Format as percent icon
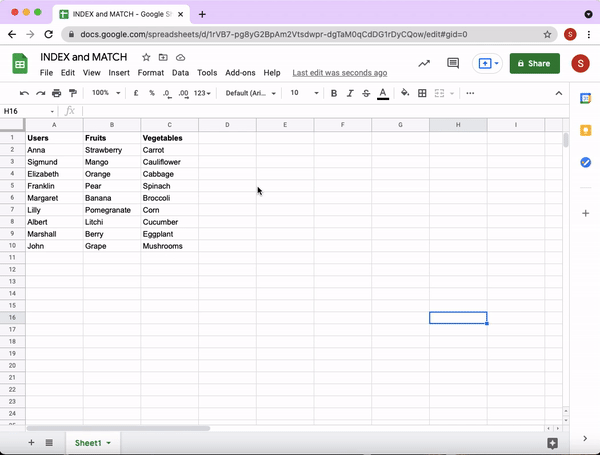The width and height of the screenshot is (600, 455). point(152,93)
